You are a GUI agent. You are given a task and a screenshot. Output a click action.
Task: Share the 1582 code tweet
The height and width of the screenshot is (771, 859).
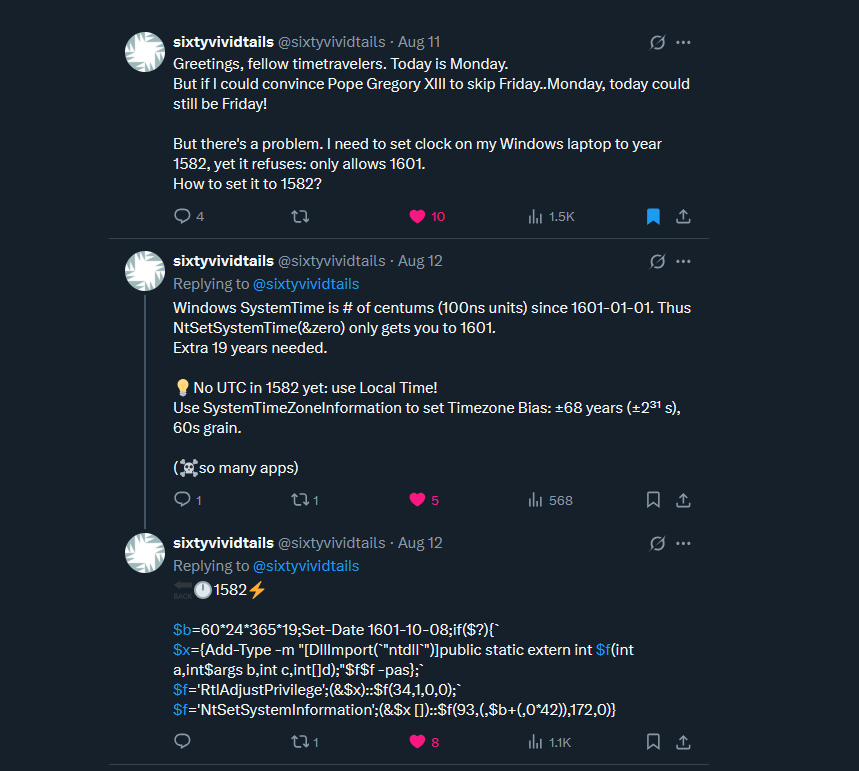[x=684, y=742]
